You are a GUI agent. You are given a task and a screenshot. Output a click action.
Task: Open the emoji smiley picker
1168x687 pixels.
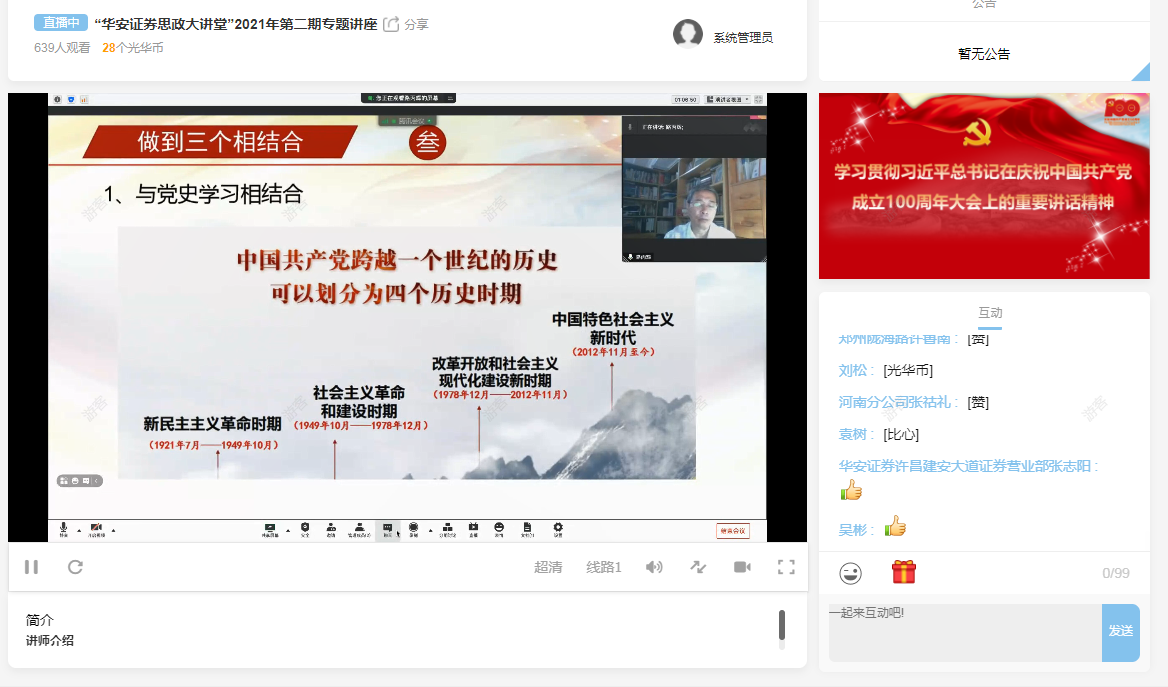(x=850, y=573)
